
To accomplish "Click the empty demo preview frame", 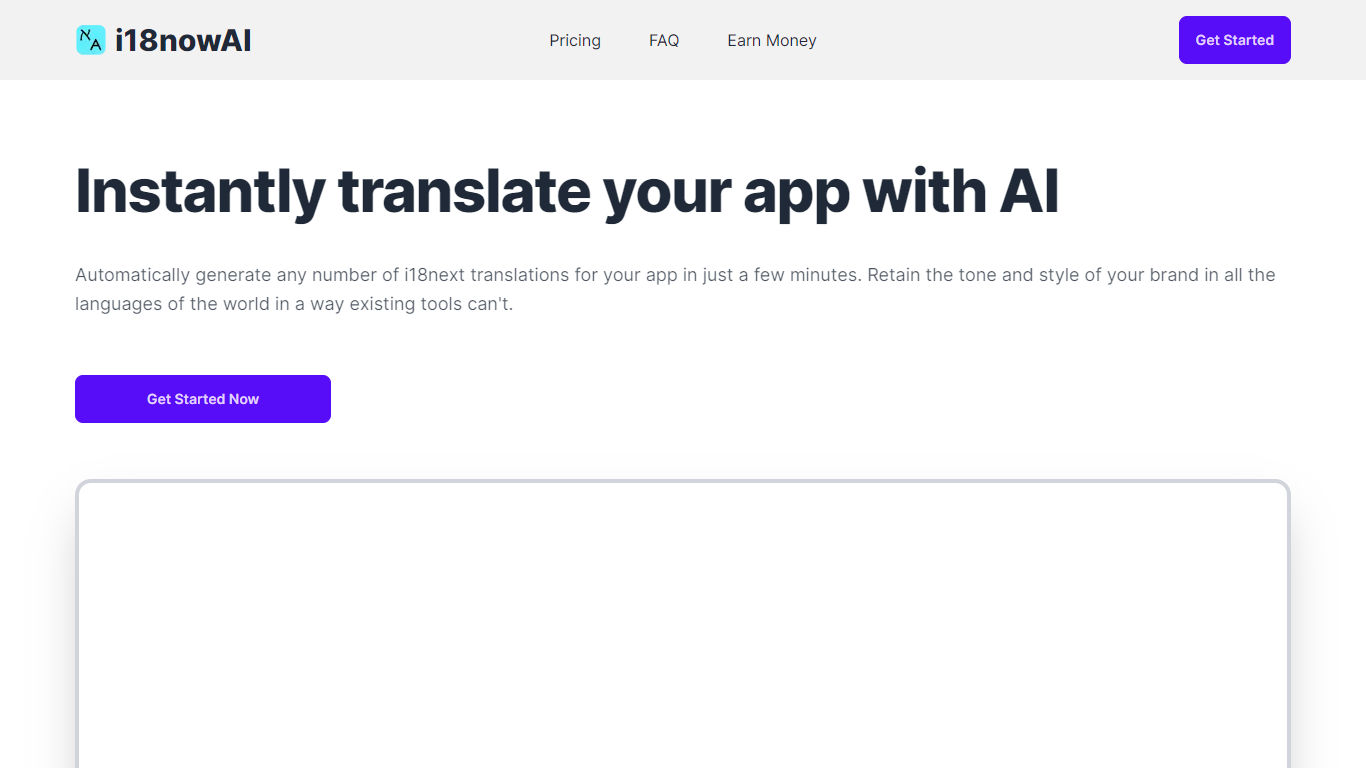I will click(x=683, y=624).
